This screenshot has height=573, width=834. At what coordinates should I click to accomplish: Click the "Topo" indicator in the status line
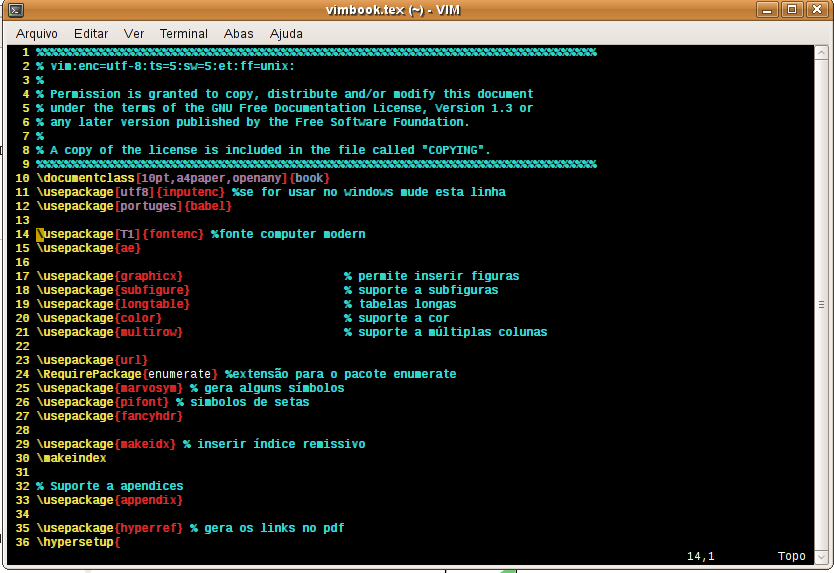[791, 556]
